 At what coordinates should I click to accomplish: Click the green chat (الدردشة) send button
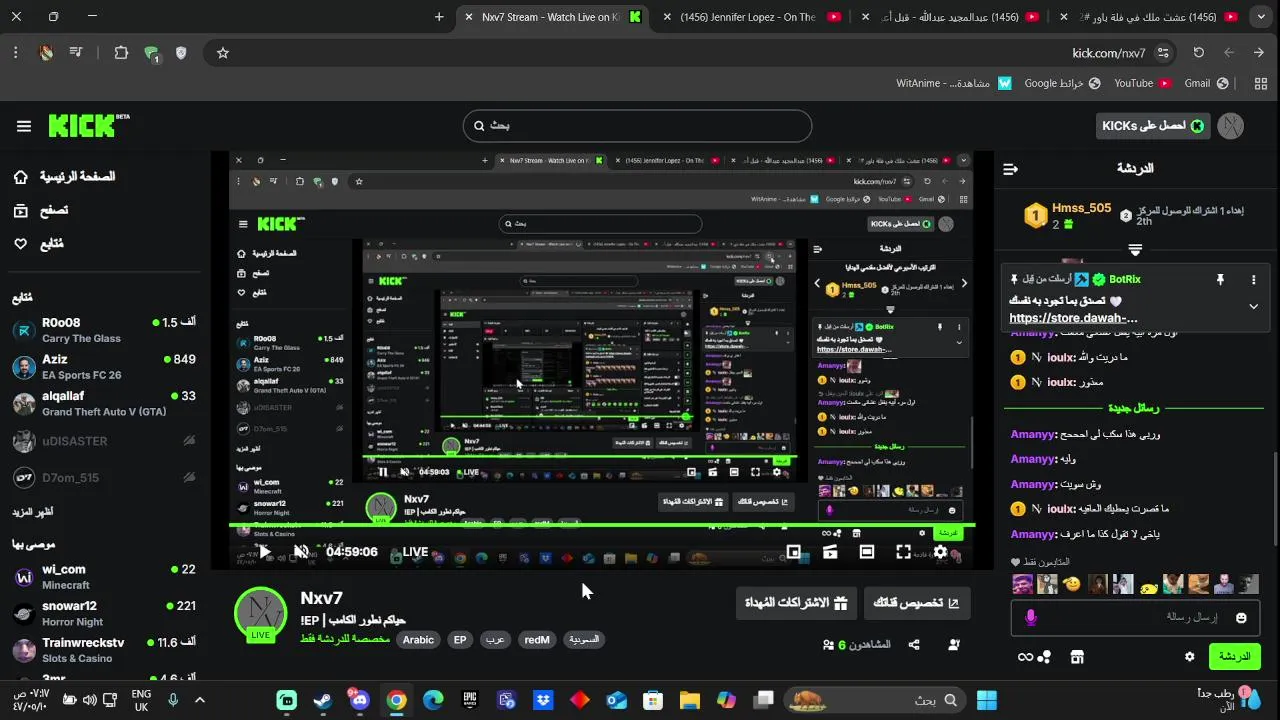pos(1234,657)
